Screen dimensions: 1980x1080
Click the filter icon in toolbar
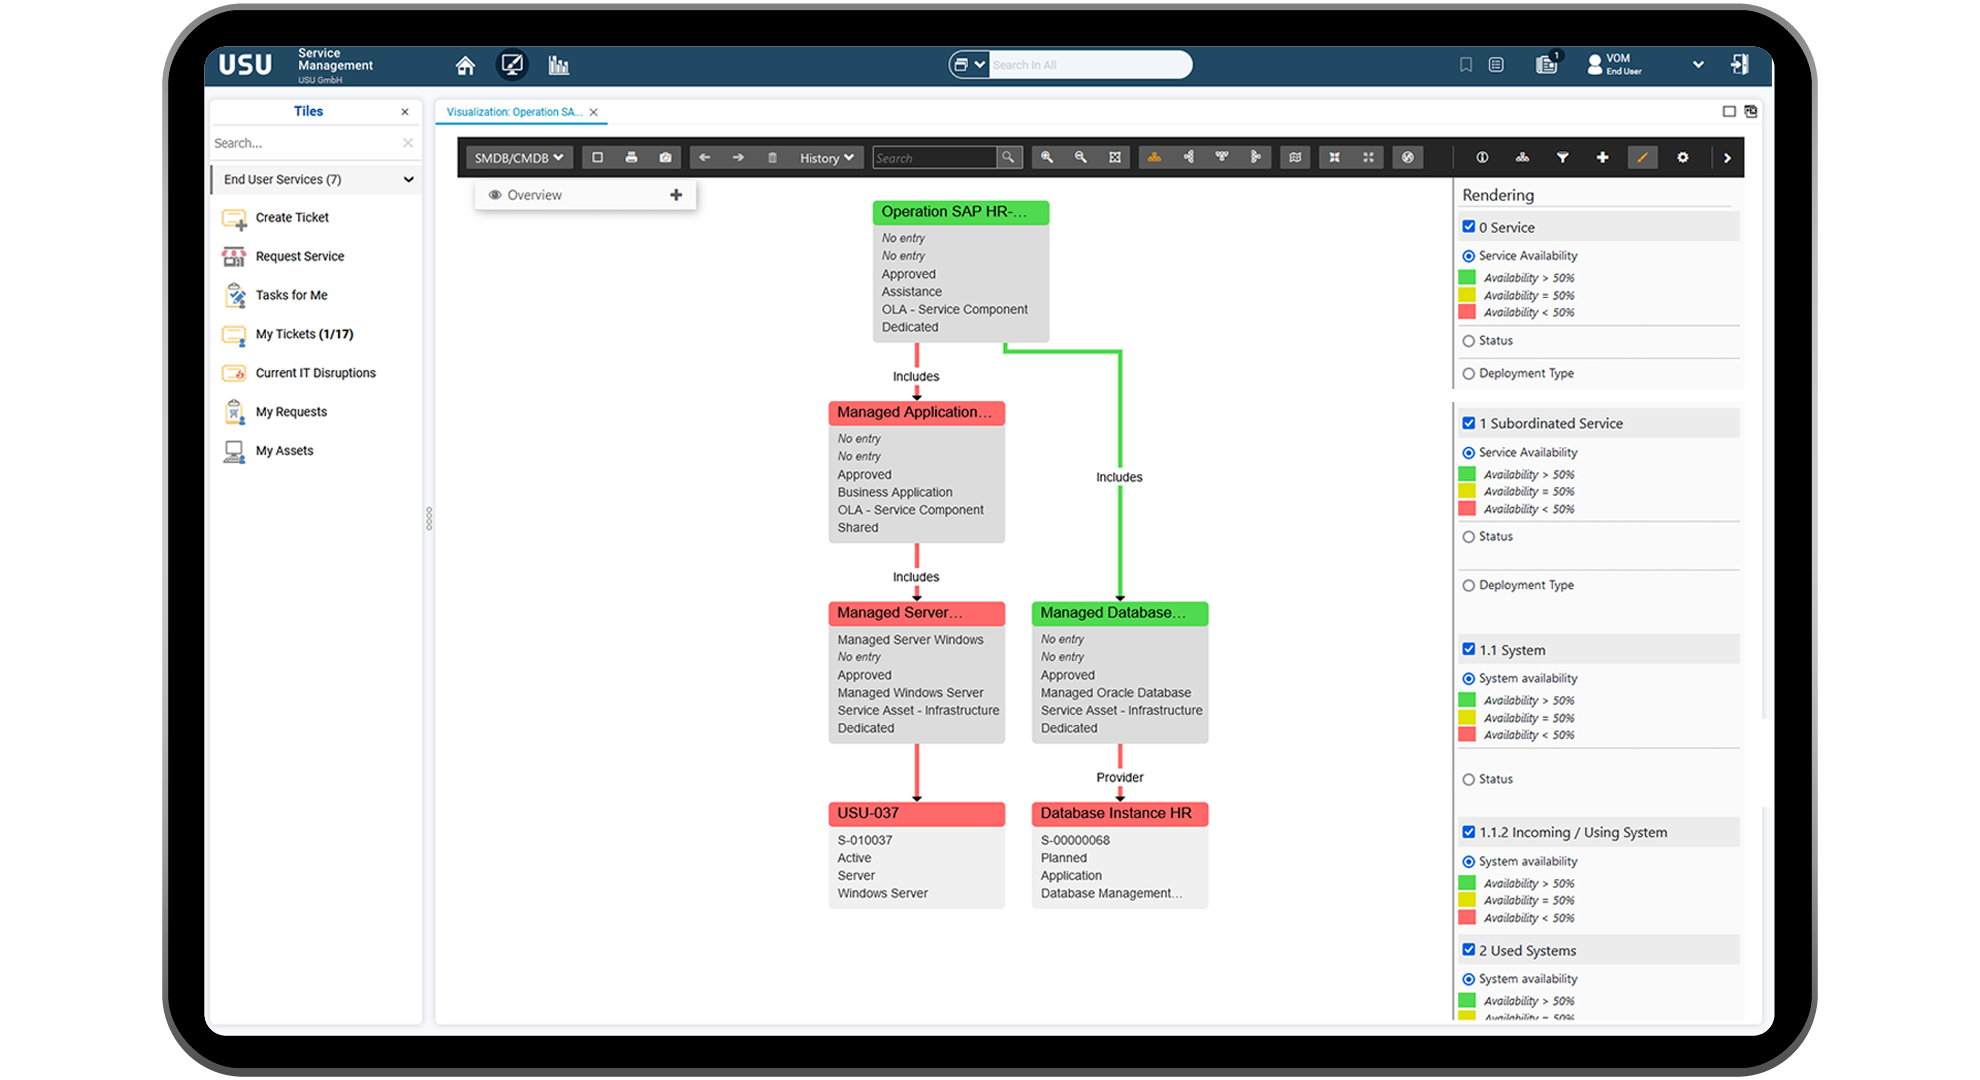click(x=1561, y=158)
